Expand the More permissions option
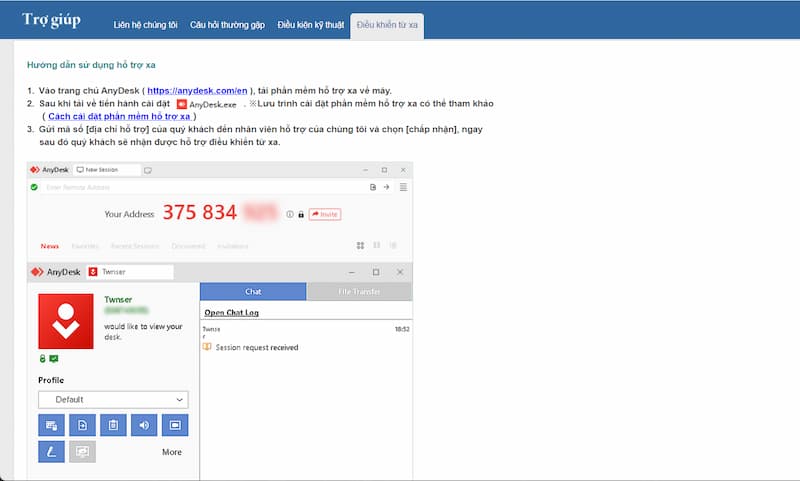The image size is (800, 481). (x=172, y=452)
